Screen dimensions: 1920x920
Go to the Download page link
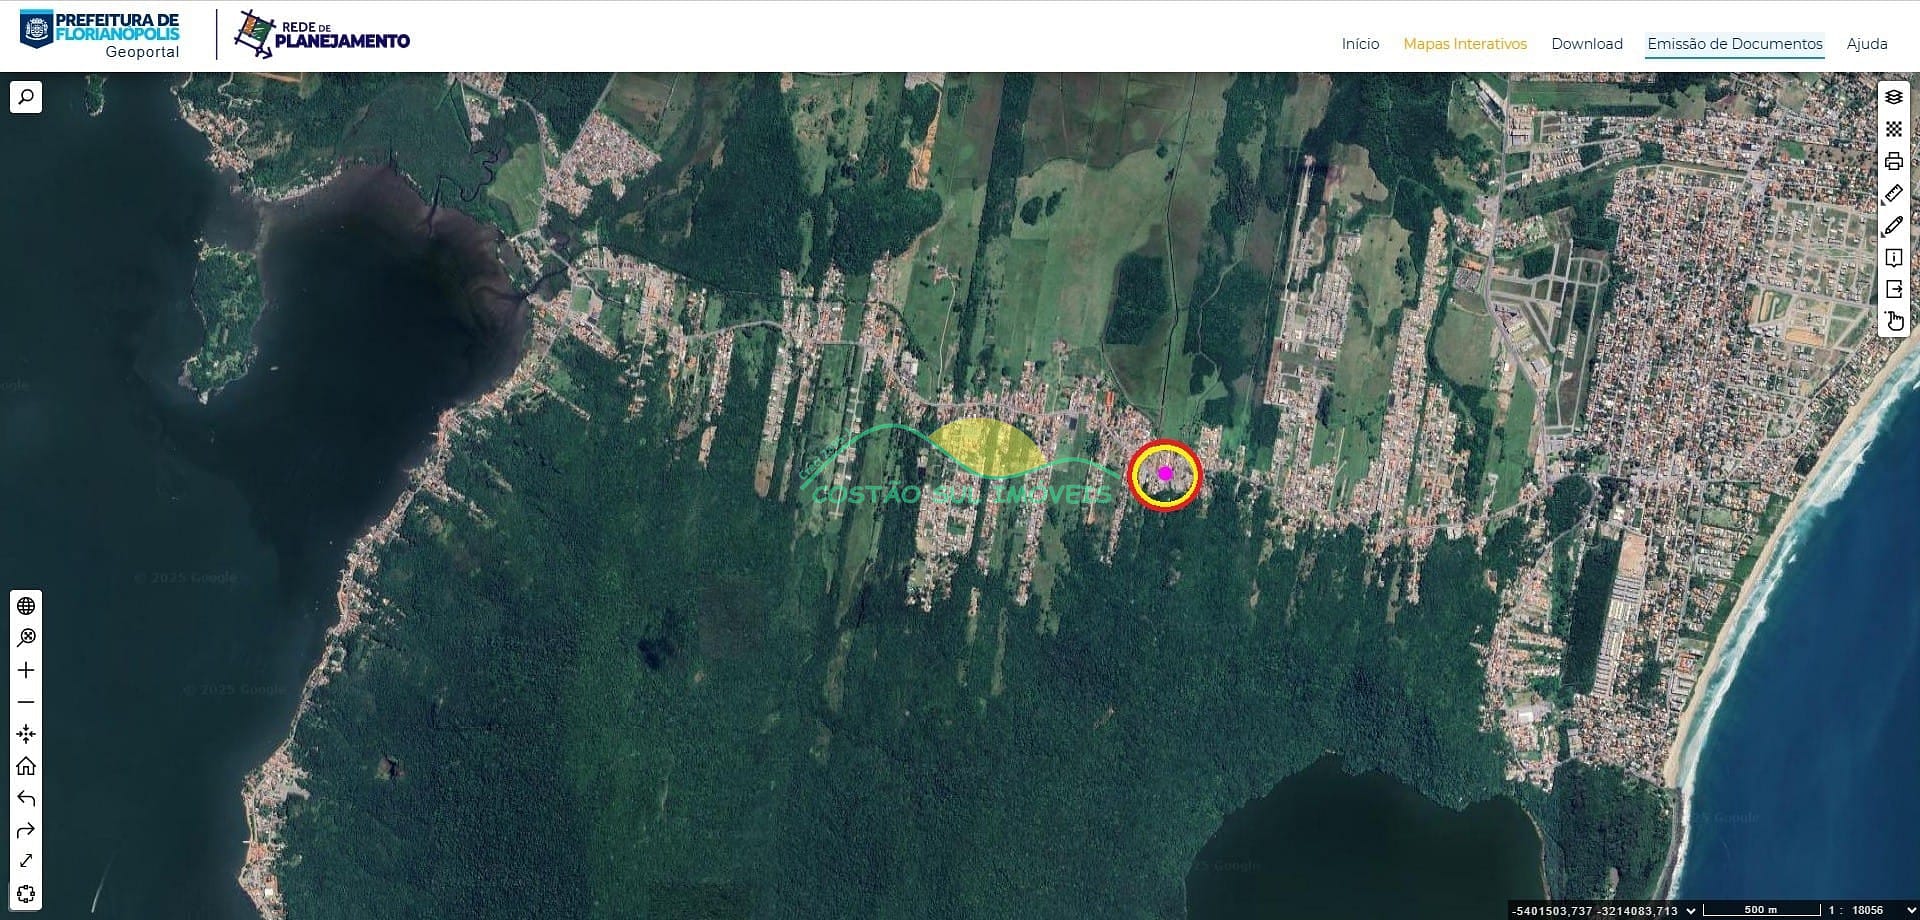pos(1586,44)
